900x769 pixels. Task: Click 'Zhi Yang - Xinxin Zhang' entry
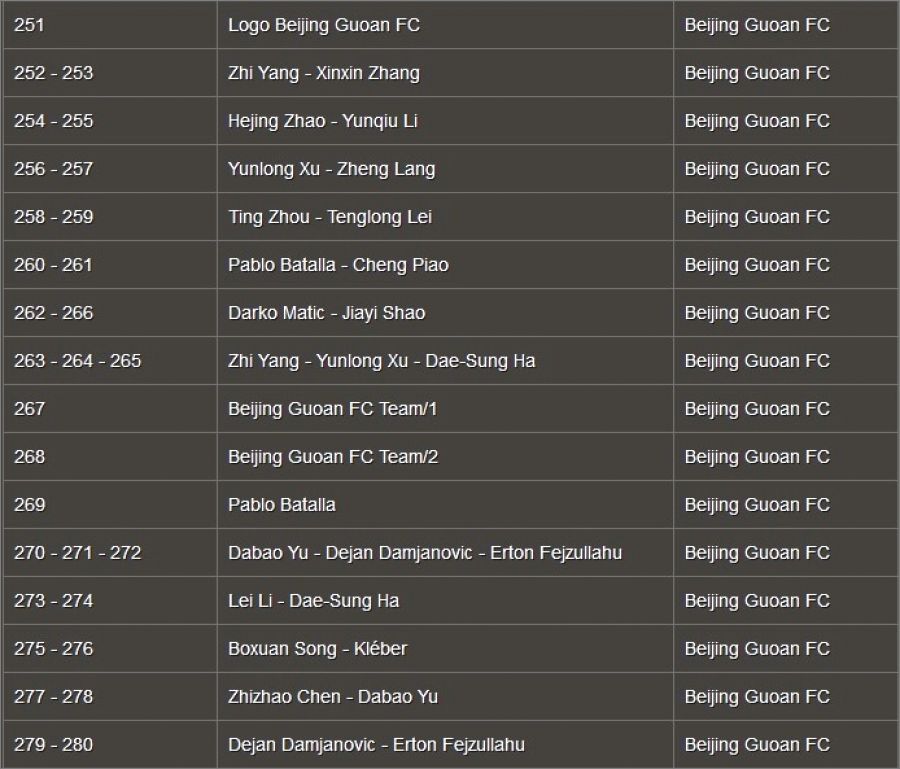click(x=323, y=73)
